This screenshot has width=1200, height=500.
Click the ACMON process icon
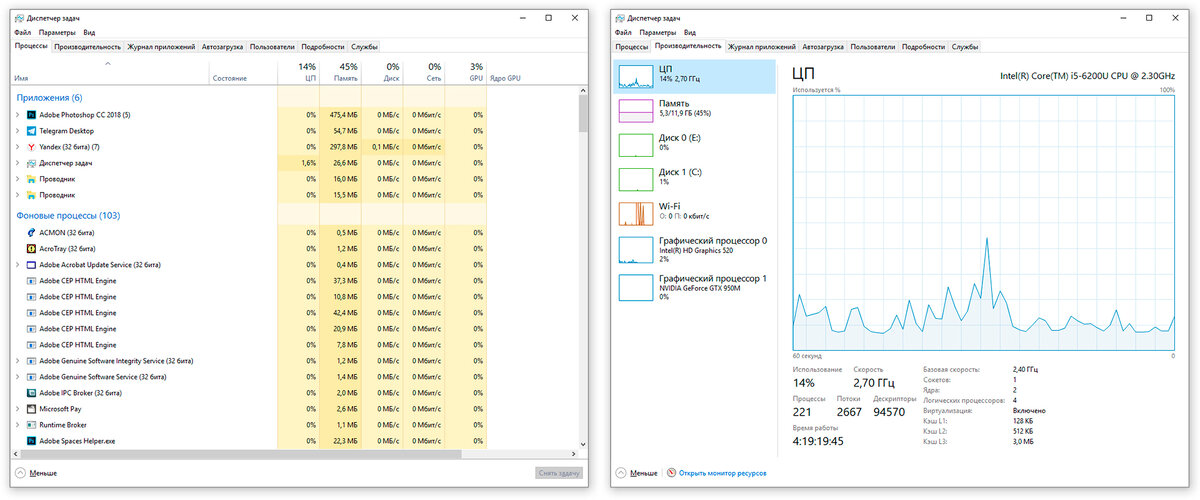pos(32,232)
